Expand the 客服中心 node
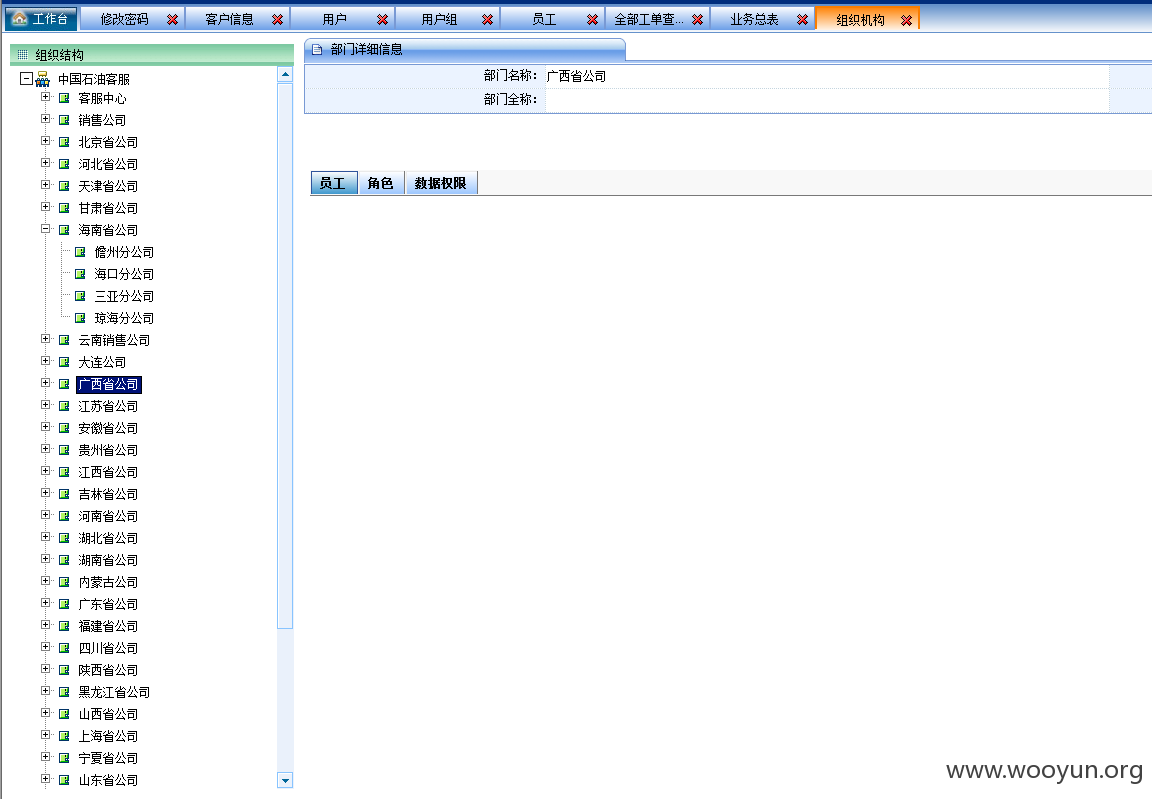Viewport: 1152px width, 799px height. point(46,97)
